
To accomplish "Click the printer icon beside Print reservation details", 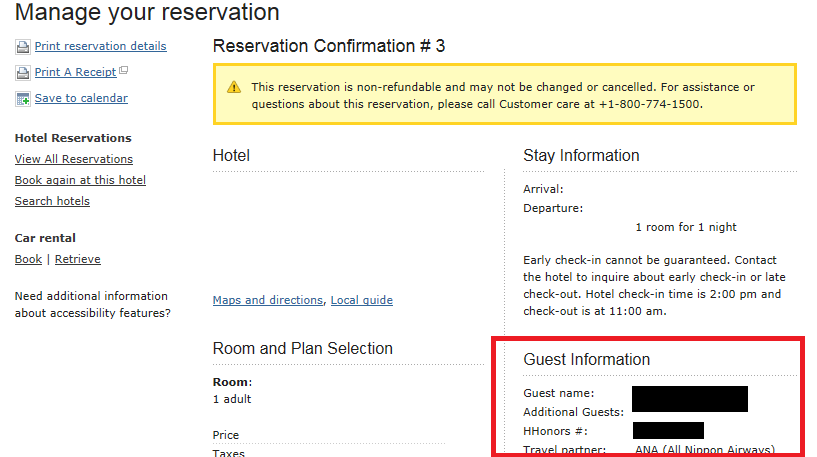I will [23, 47].
